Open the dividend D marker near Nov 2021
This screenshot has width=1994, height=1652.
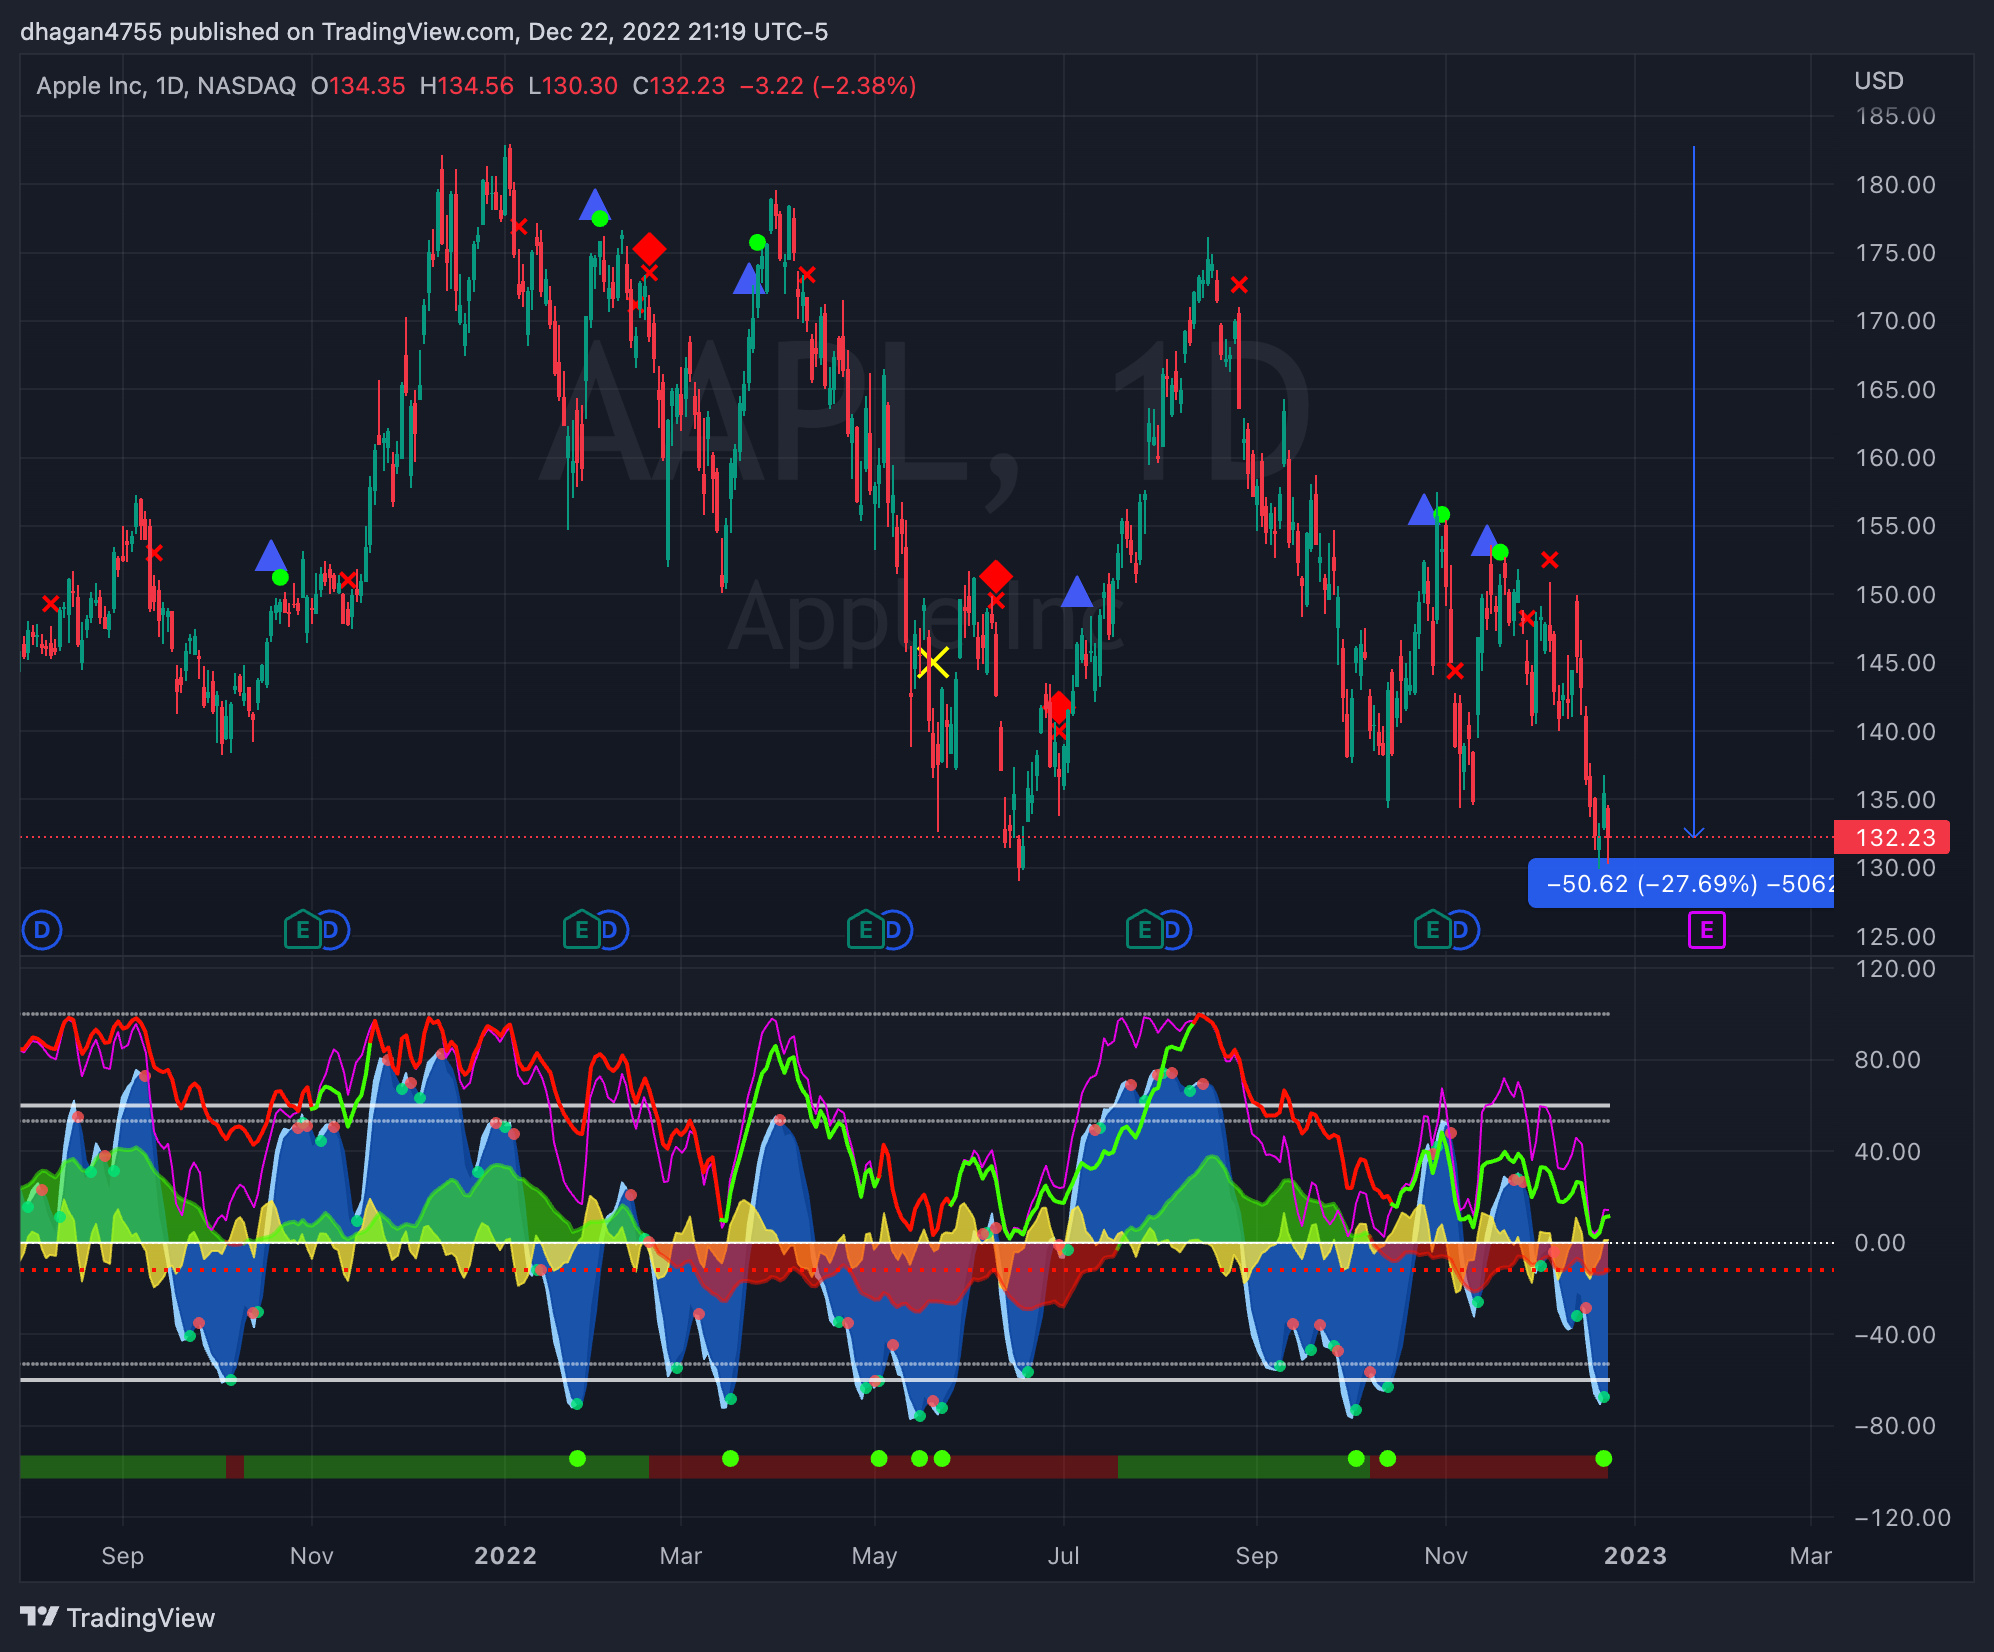point(332,931)
